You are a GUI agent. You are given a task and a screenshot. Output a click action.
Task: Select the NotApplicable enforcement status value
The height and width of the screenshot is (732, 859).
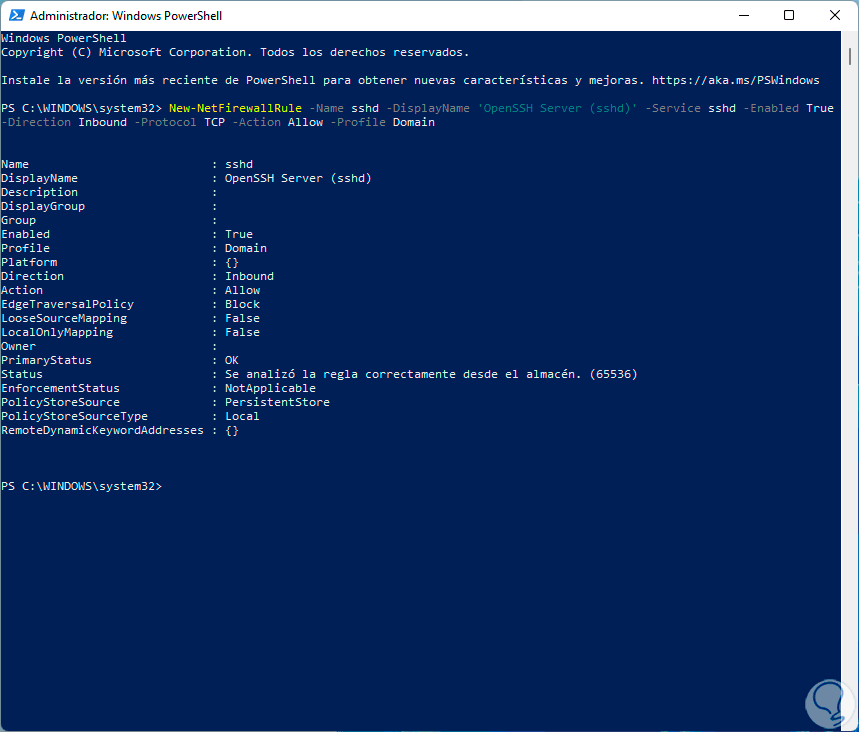[270, 388]
